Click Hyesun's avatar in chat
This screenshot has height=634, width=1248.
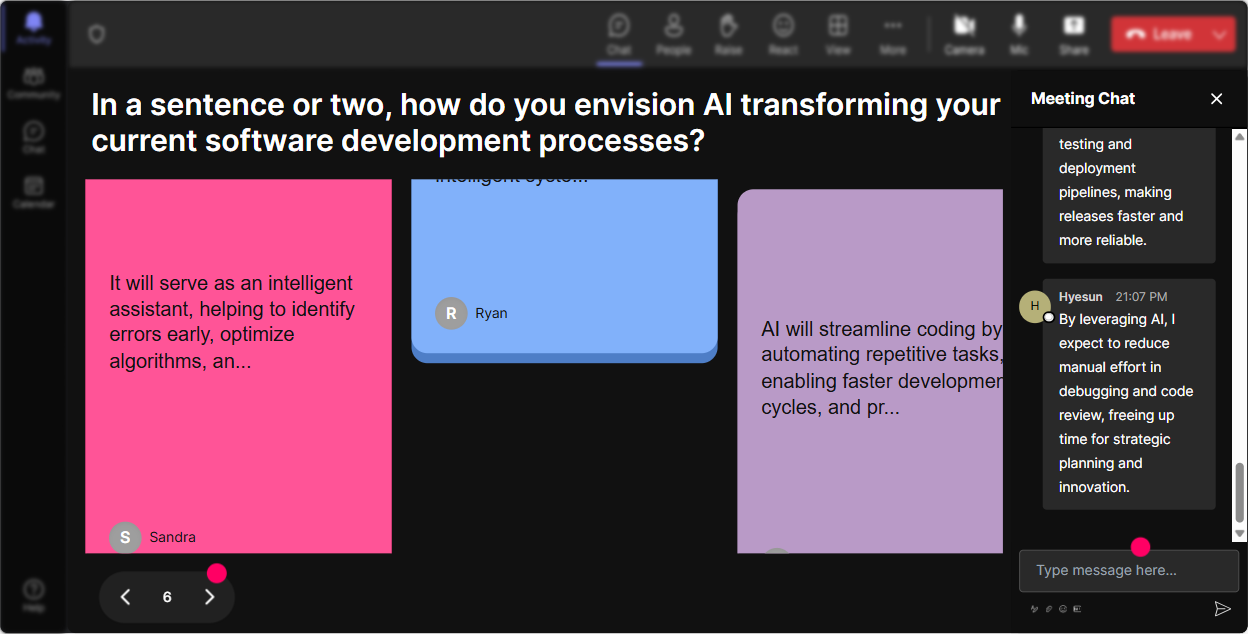coord(1034,306)
